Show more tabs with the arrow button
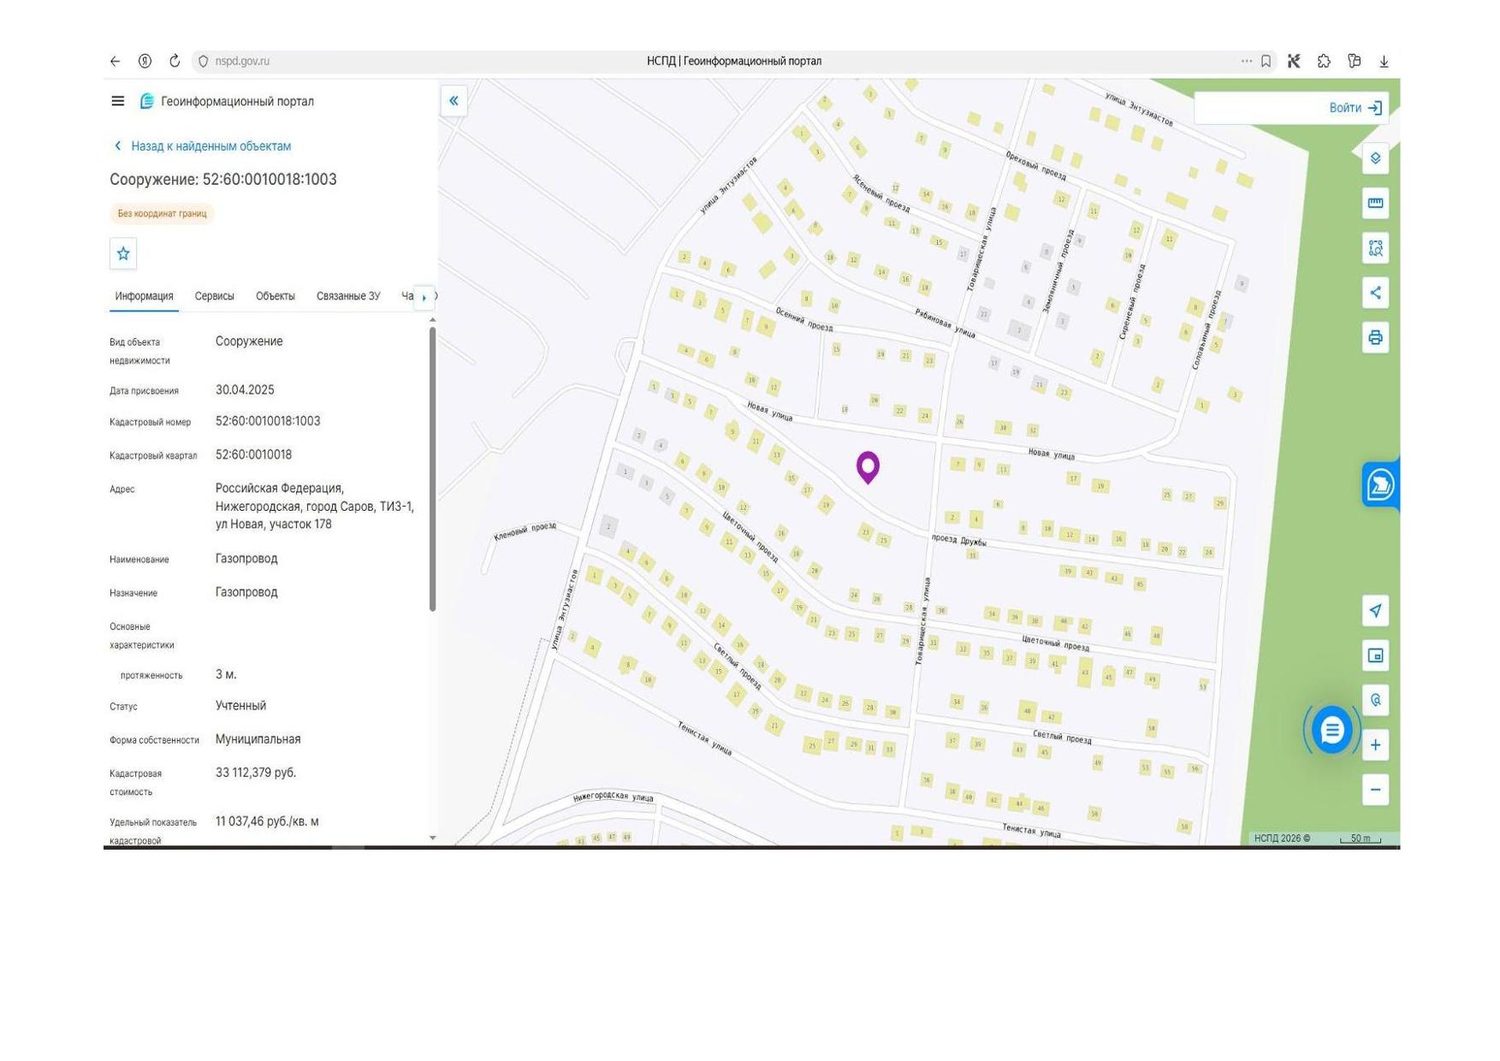The height and width of the screenshot is (1061, 1500). click(x=424, y=297)
